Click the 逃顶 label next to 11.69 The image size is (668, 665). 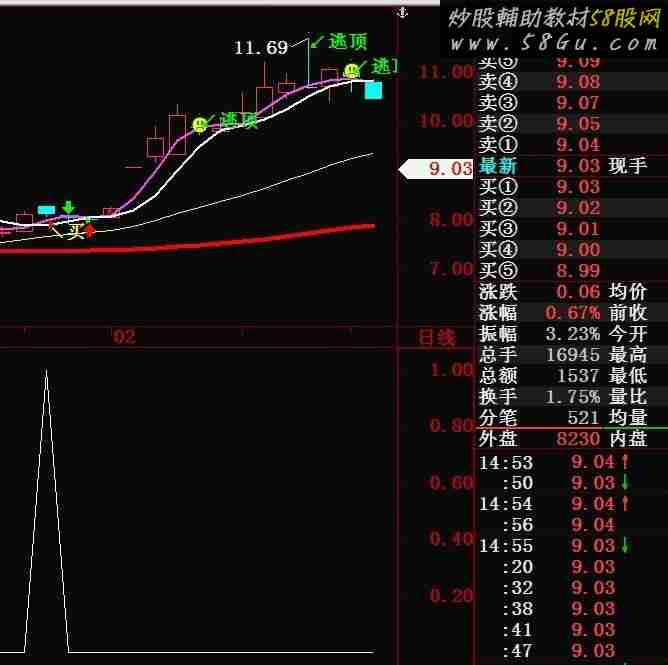tap(348, 41)
